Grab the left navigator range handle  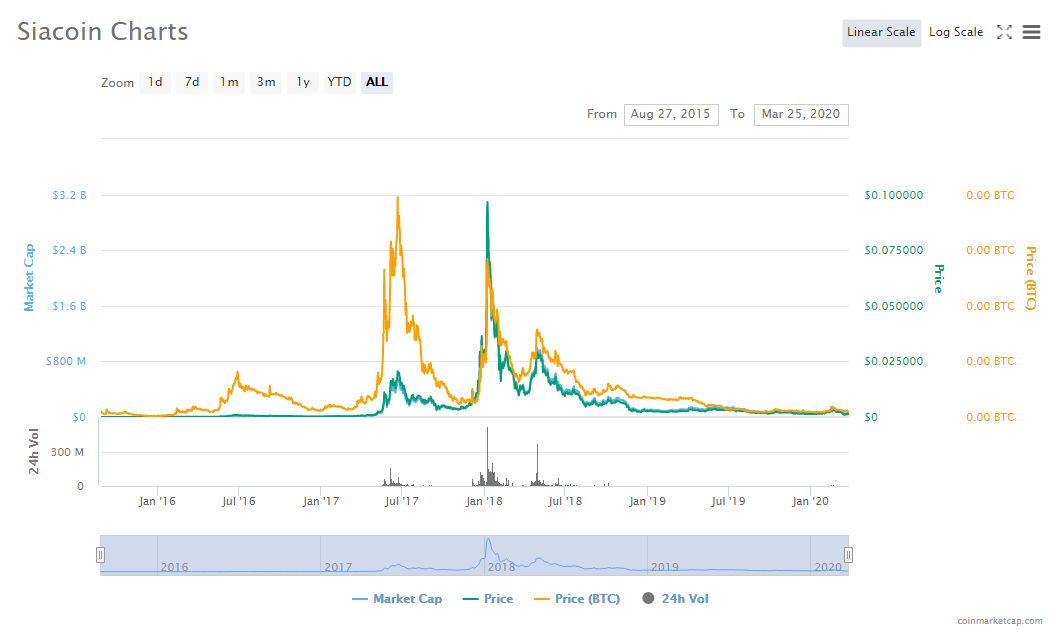tap(100, 555)
